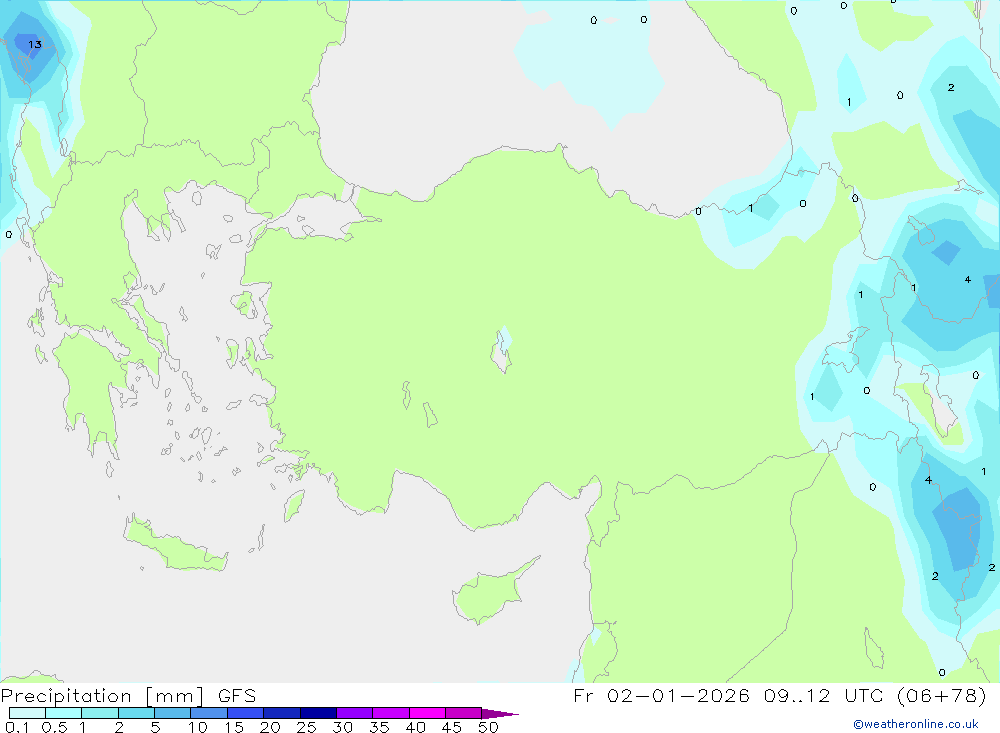Click the '0.1' label on the color scale
This screenshot has height=733, width=1000.
17,727
